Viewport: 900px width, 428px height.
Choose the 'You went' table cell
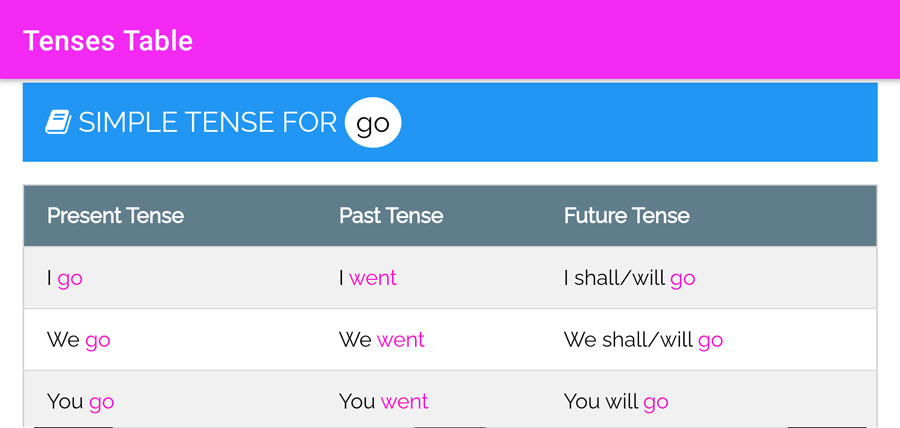click(383, 402)
